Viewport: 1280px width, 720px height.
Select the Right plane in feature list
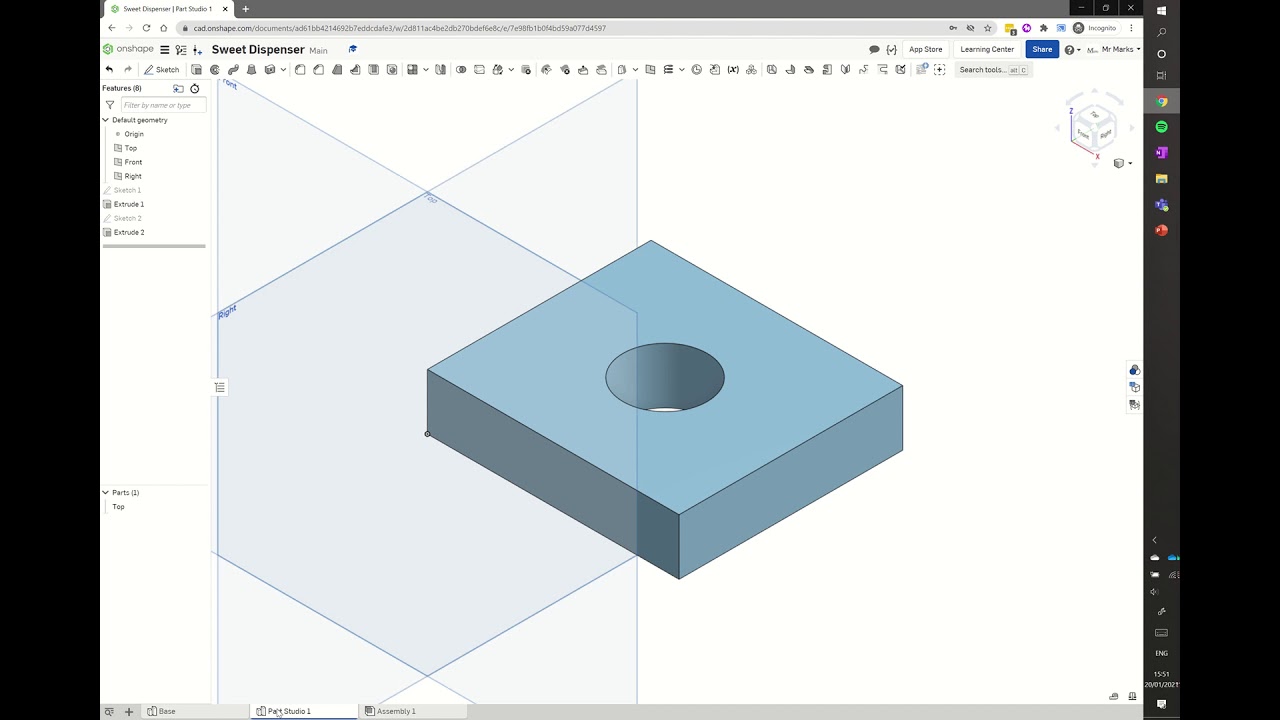(133, 176)
